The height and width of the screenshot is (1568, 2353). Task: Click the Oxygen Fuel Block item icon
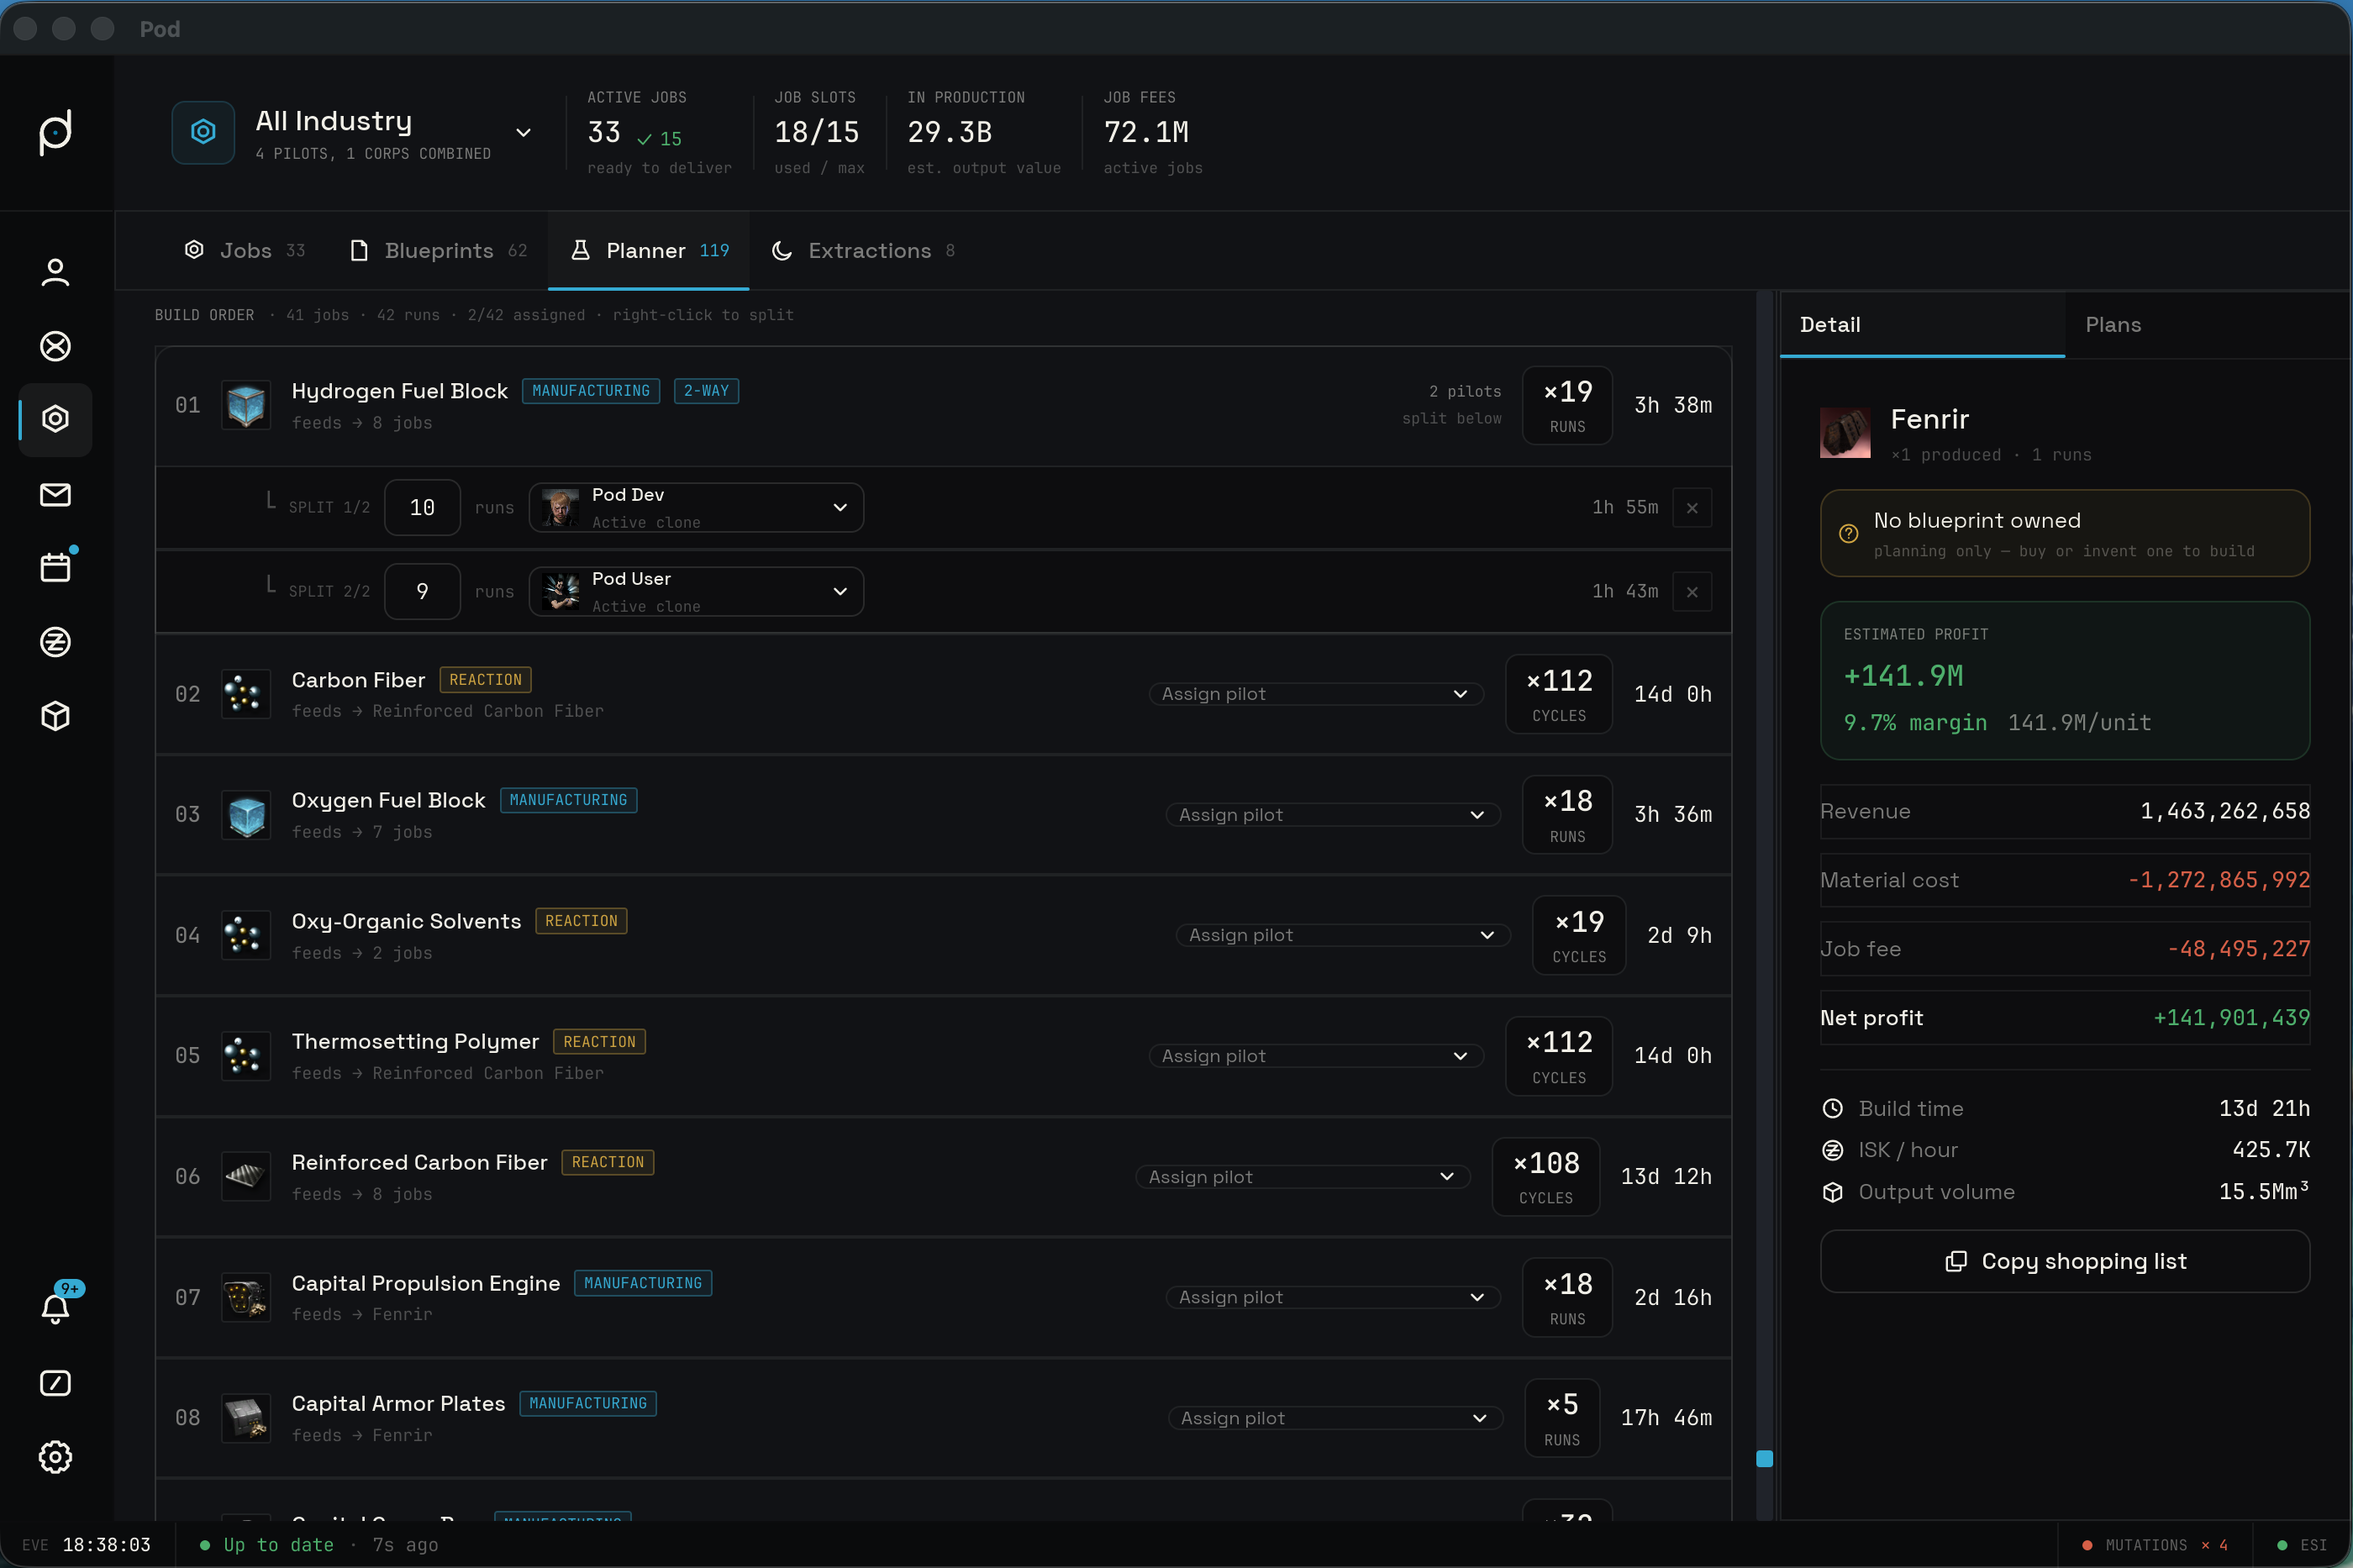click(245, 815)
